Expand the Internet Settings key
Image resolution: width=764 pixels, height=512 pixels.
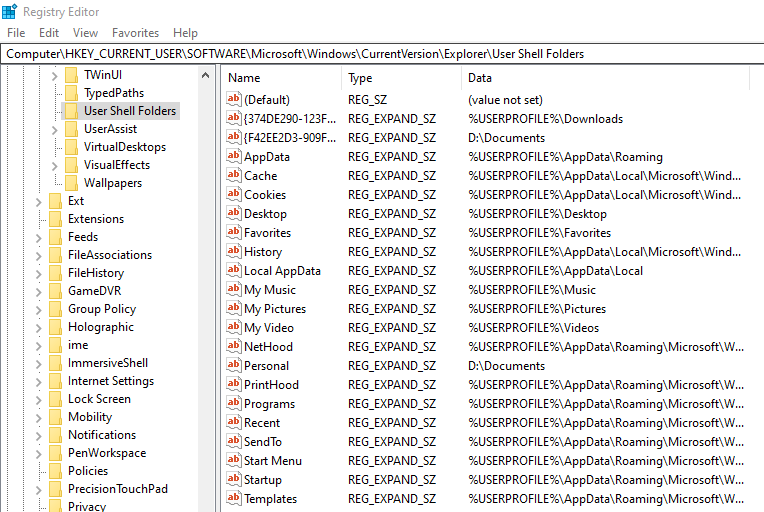[x=38, y=382]
